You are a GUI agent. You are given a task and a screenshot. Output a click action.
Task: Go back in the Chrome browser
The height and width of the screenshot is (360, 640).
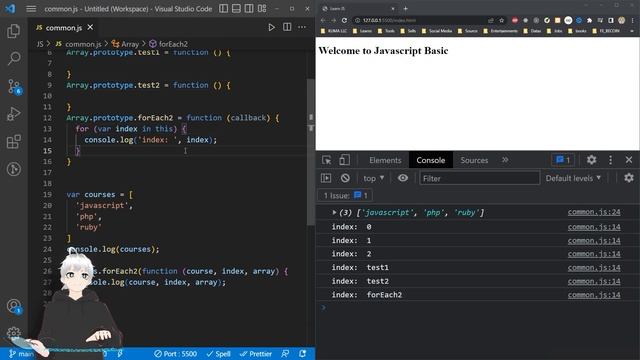tap(323, 20)
